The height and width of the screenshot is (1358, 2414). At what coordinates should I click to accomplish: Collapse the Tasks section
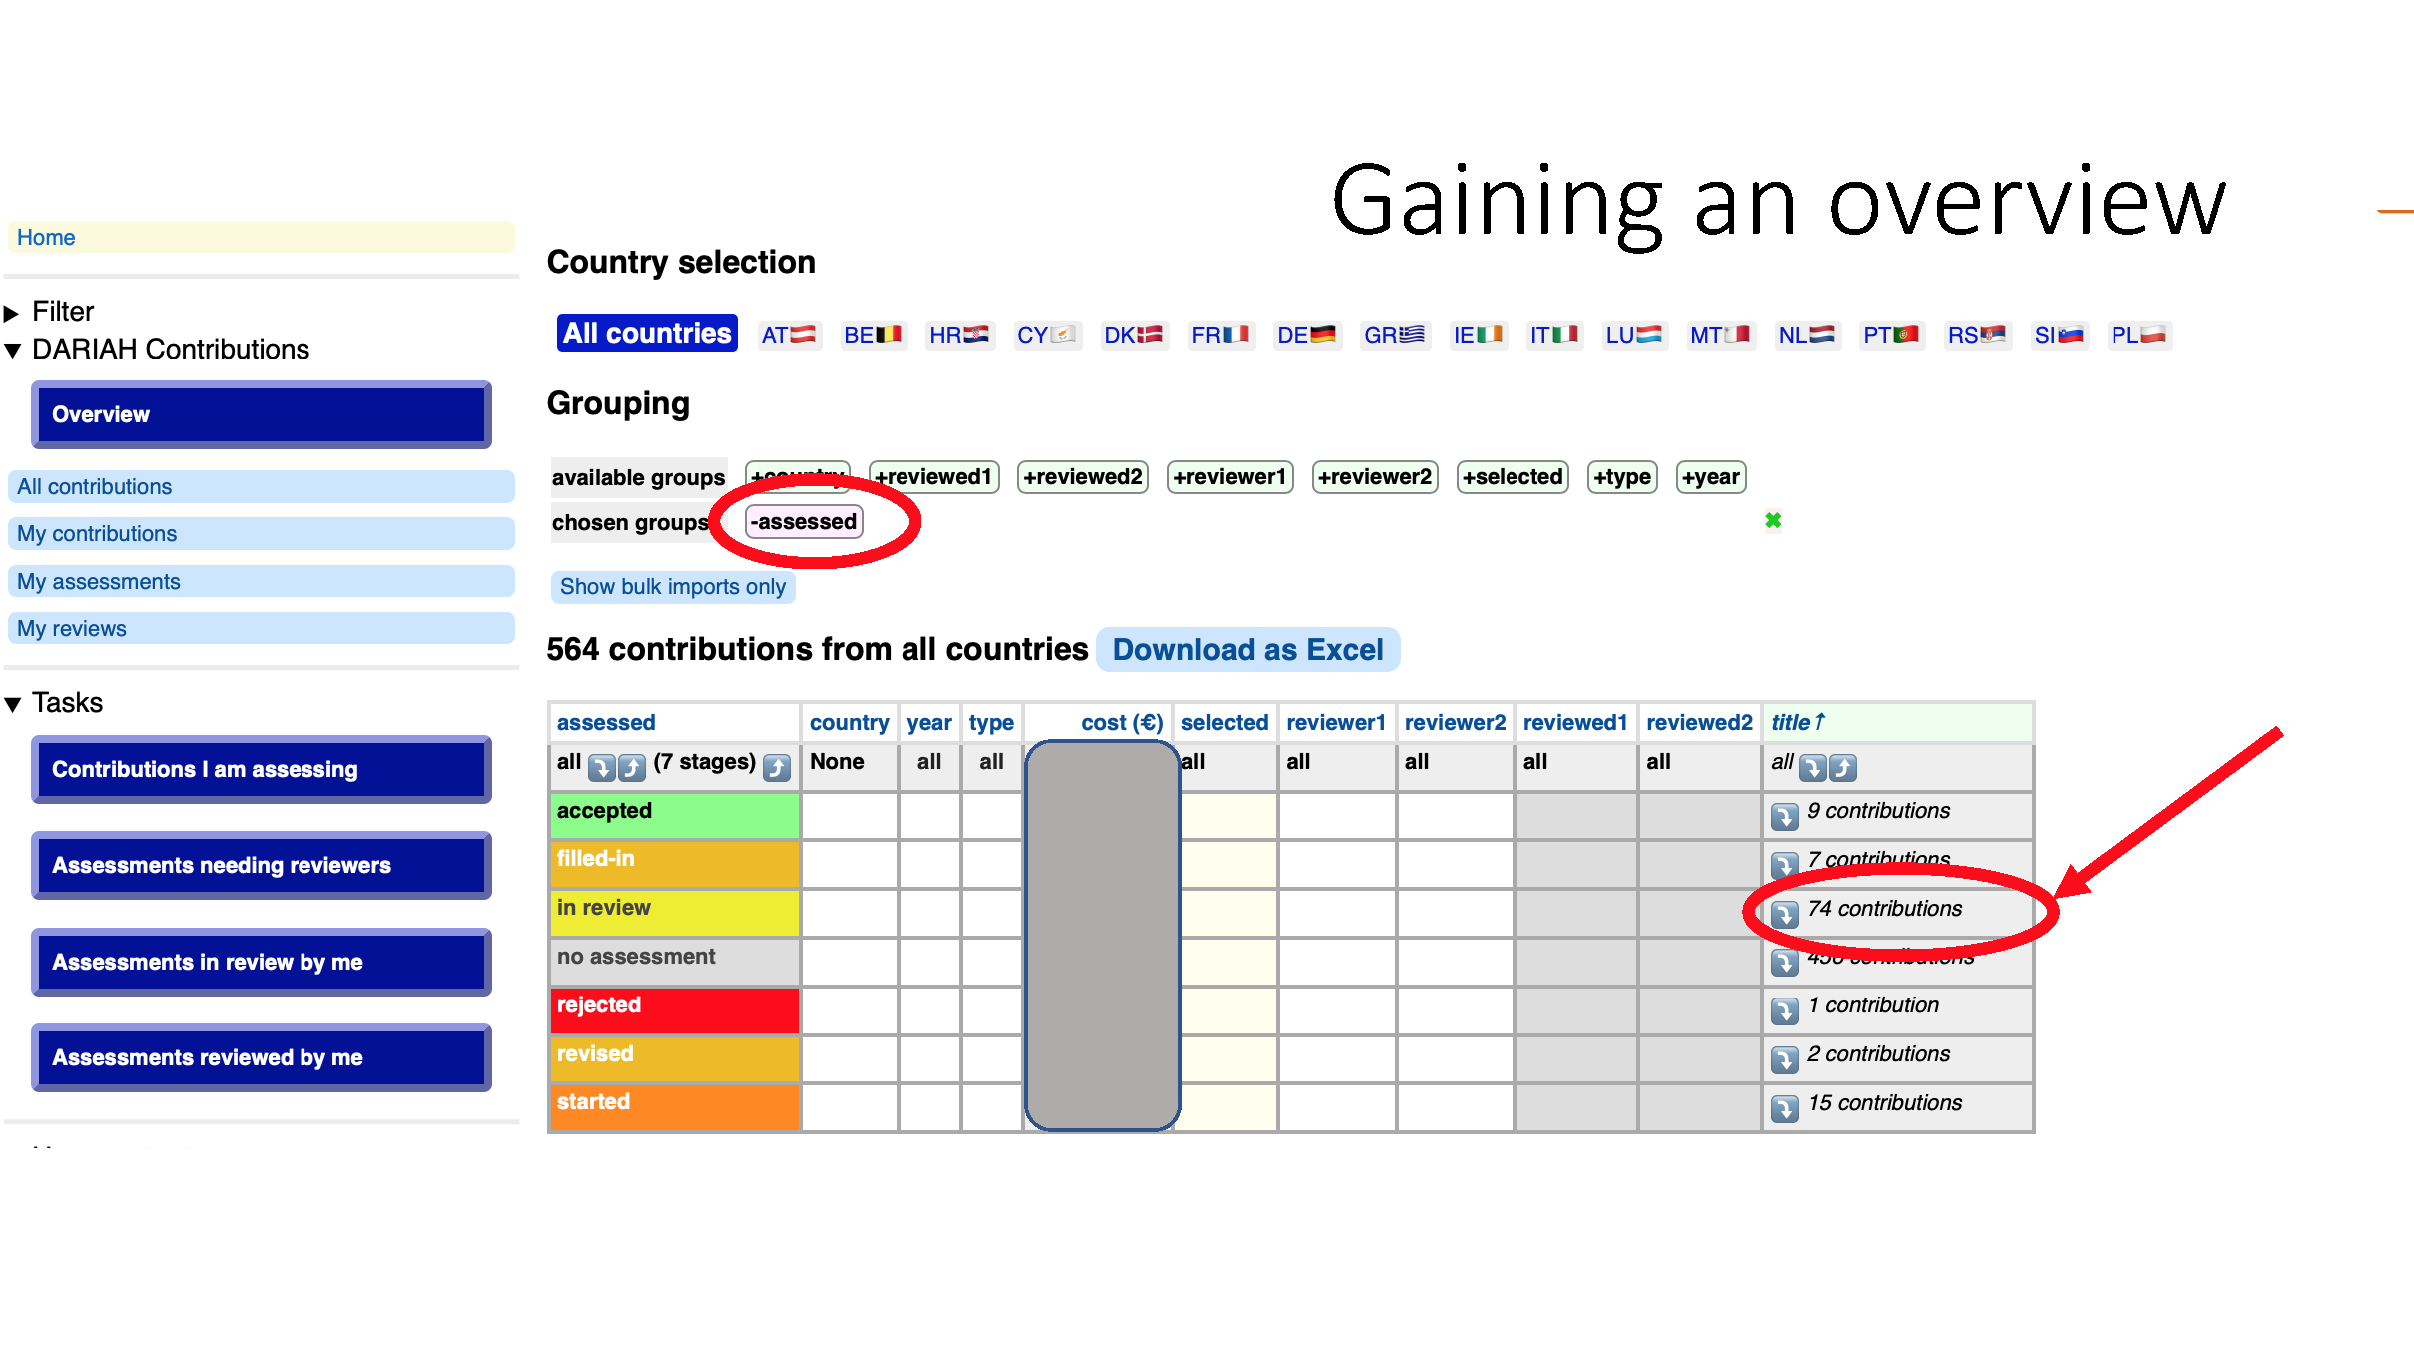pyautogui.click(x=54, y=703)
